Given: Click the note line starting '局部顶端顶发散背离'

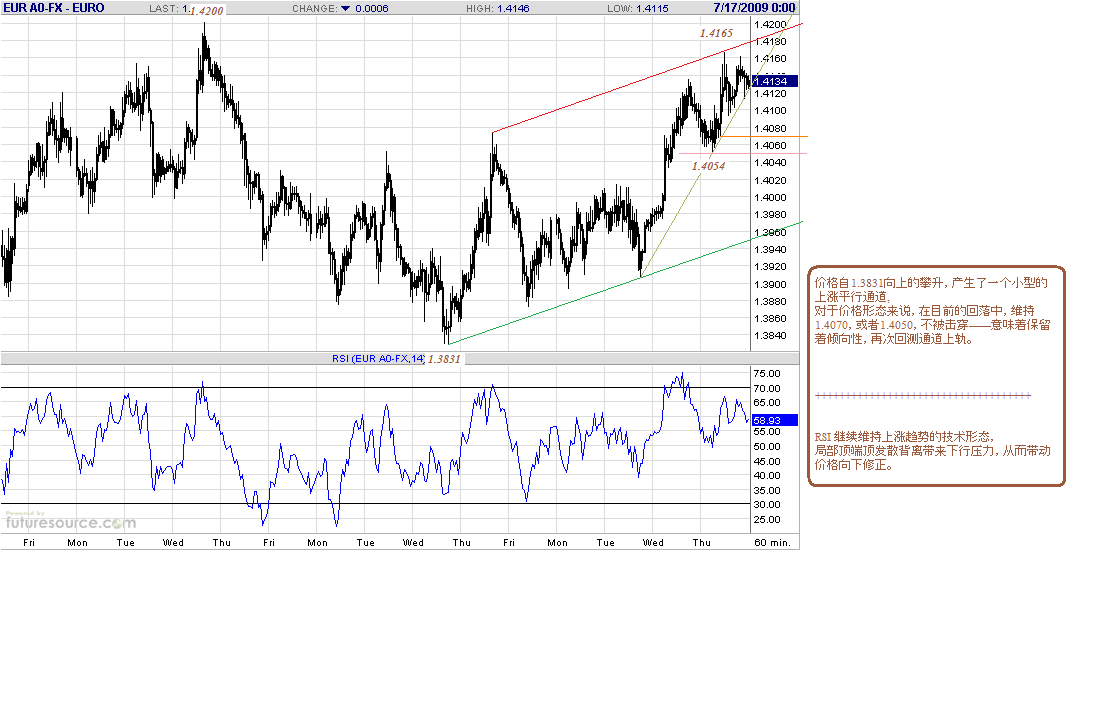Looking at the screenshot, I should 933,451.
